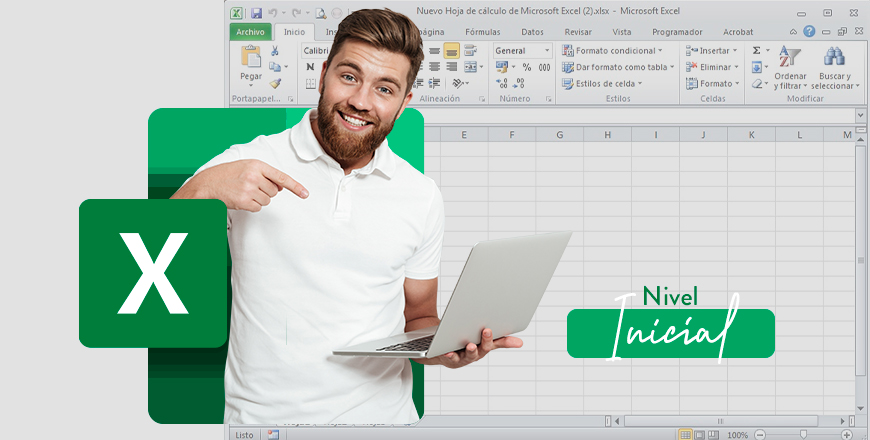Open the blue Help question mark icon
Viewport: 870px width, 440px height.
809,32
